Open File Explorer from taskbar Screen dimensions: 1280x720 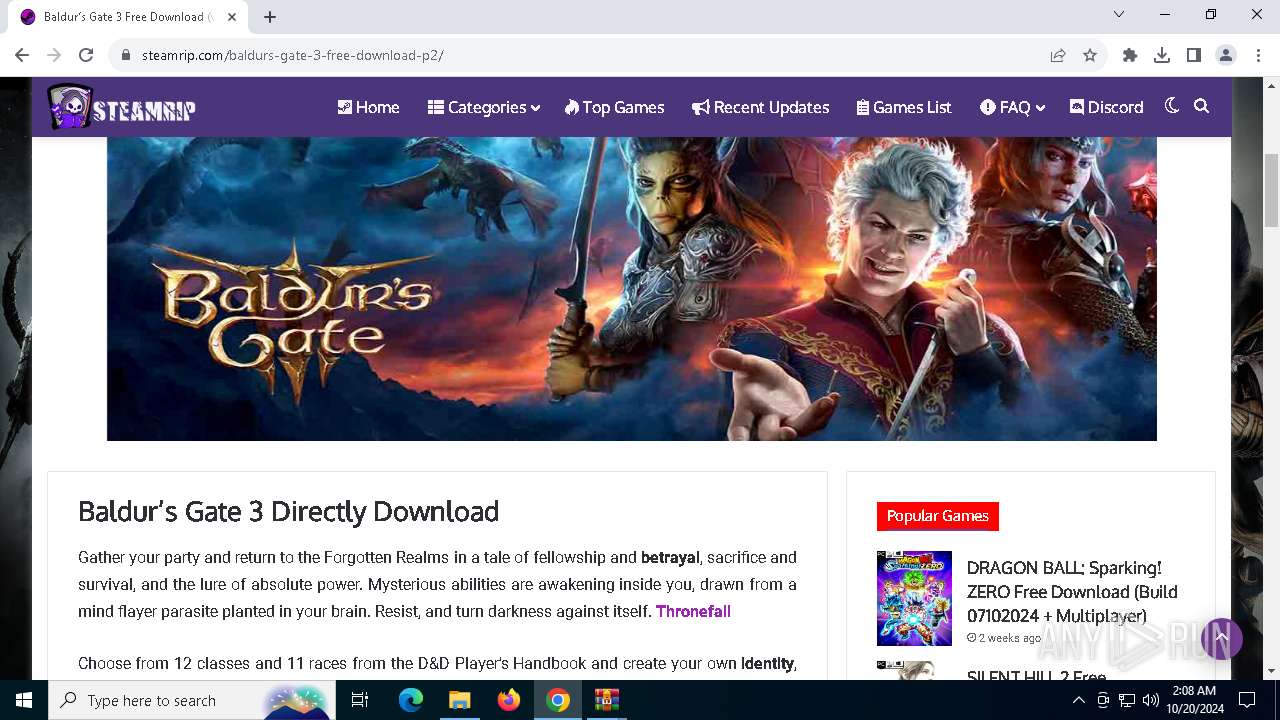(459, 700)
